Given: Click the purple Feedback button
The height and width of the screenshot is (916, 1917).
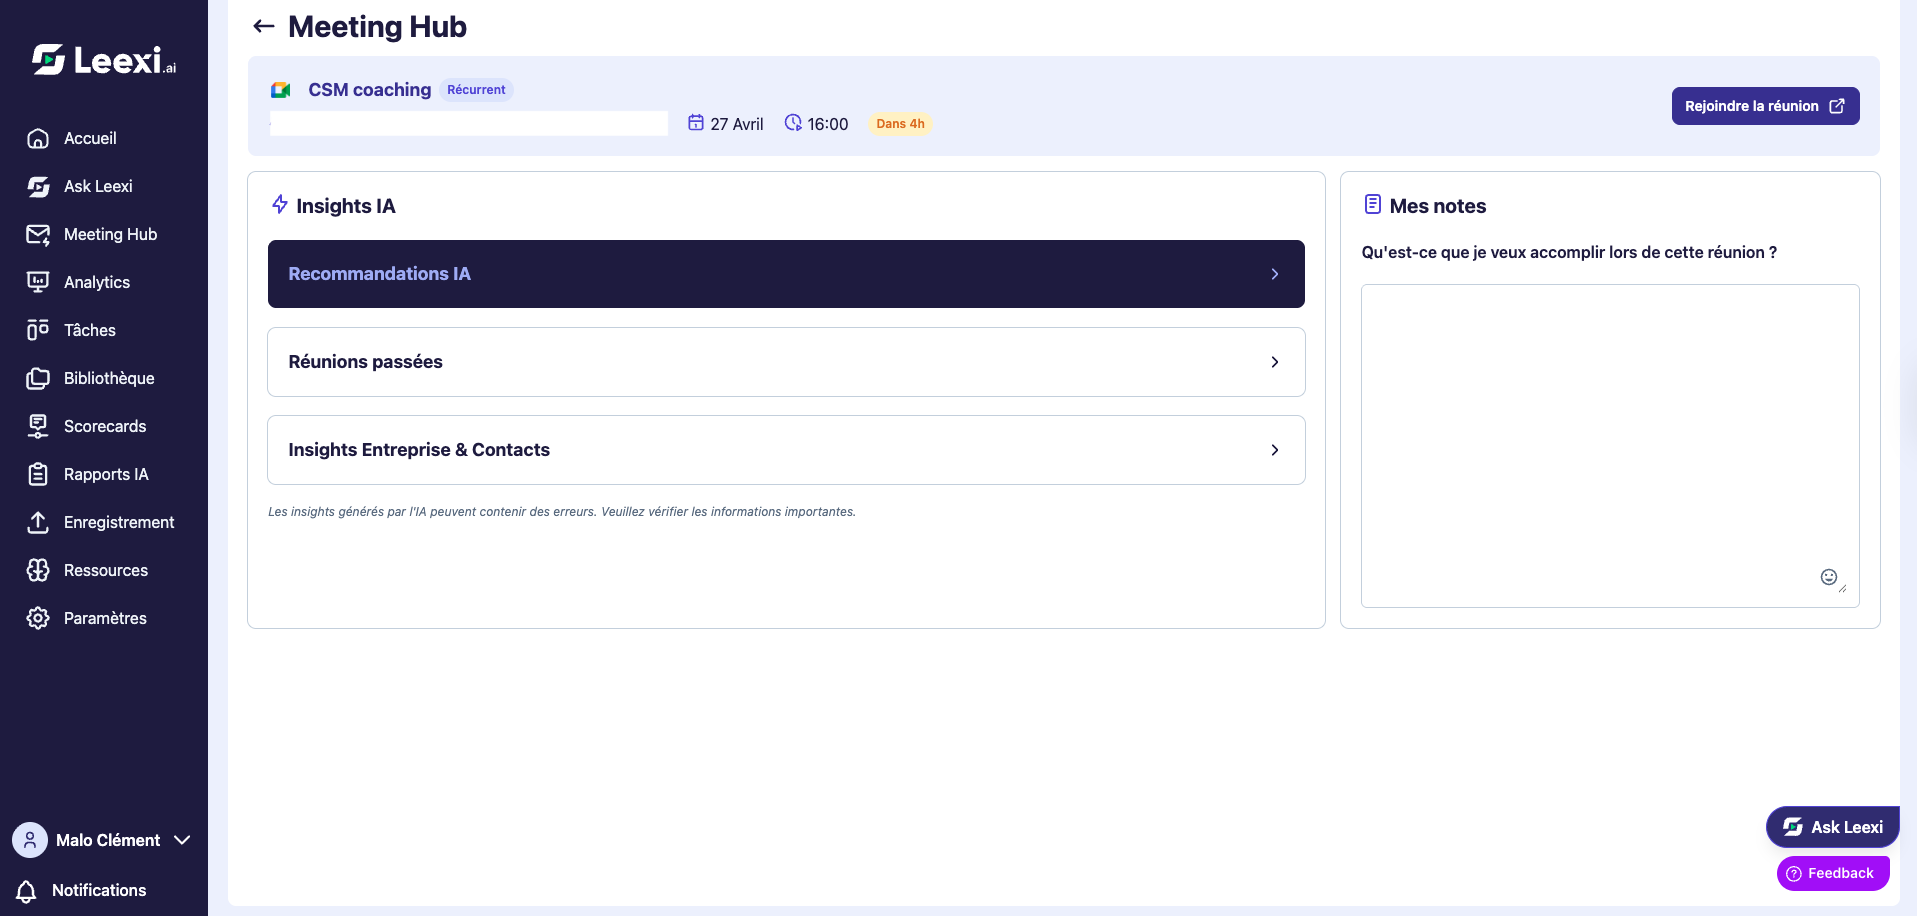Looking at the screenshot, I should coord(1832,873).
